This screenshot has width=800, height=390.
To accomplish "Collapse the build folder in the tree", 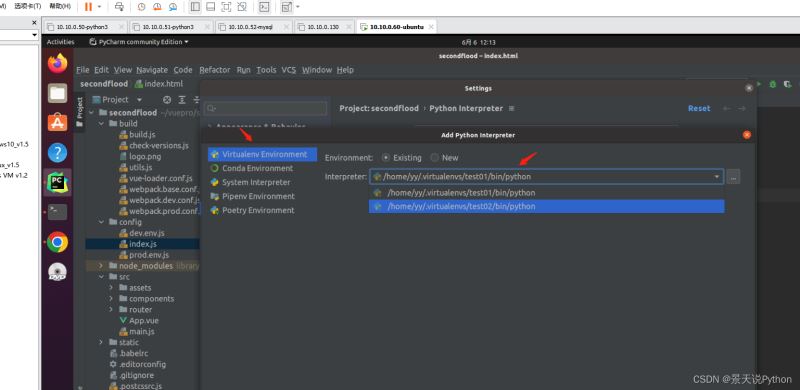I will click(x=101, y=124).
